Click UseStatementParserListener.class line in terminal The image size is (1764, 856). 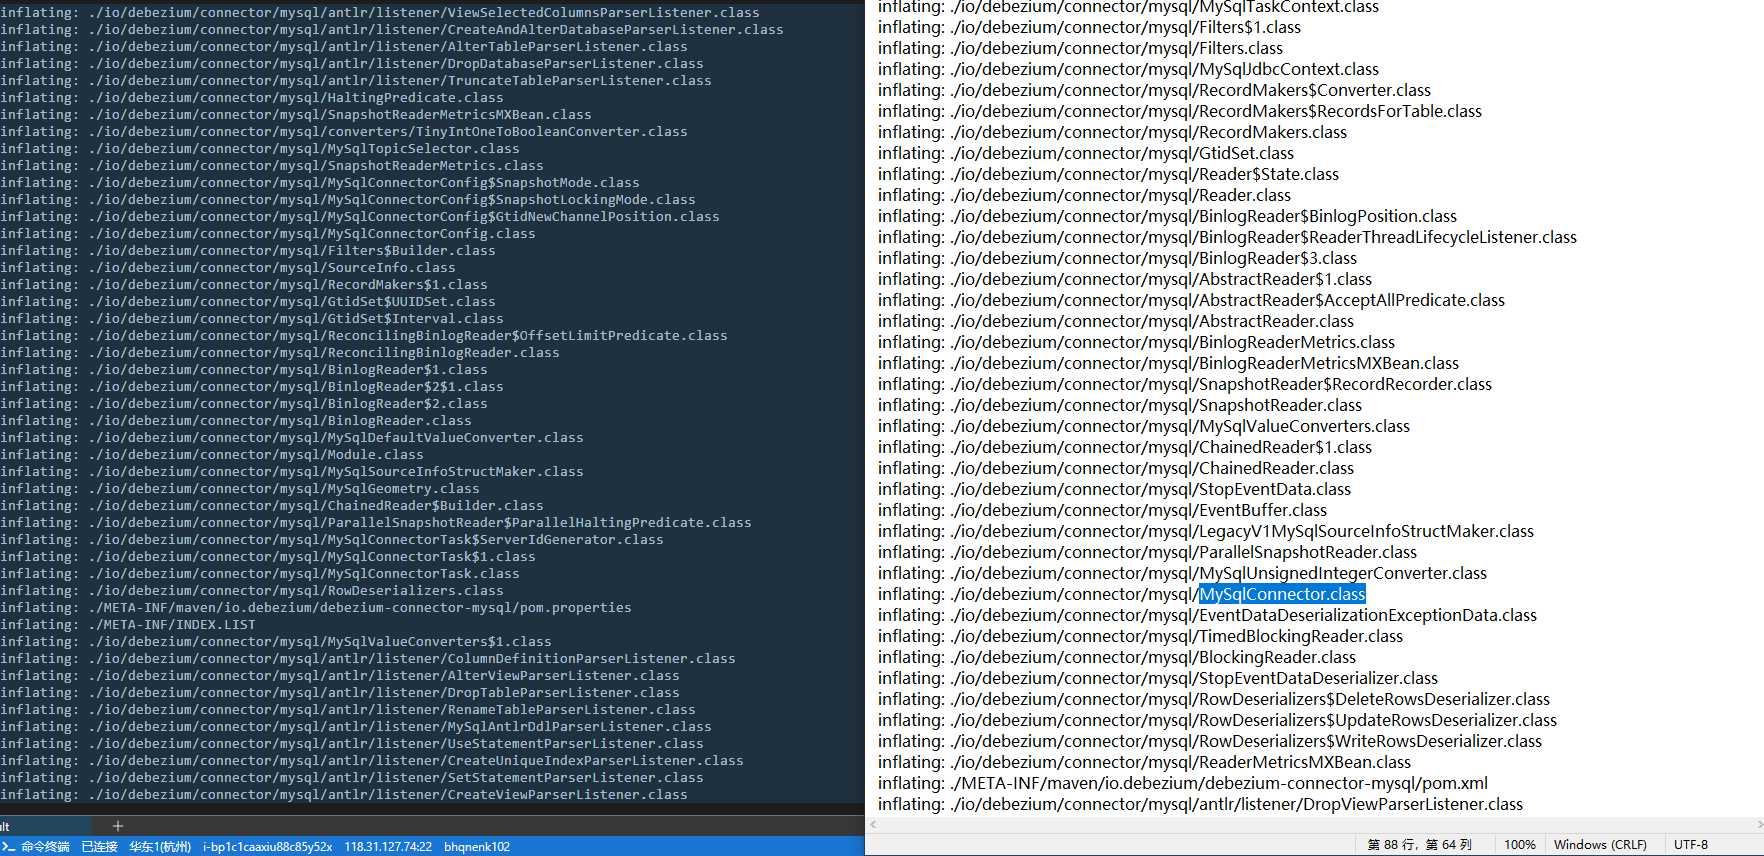352,743
